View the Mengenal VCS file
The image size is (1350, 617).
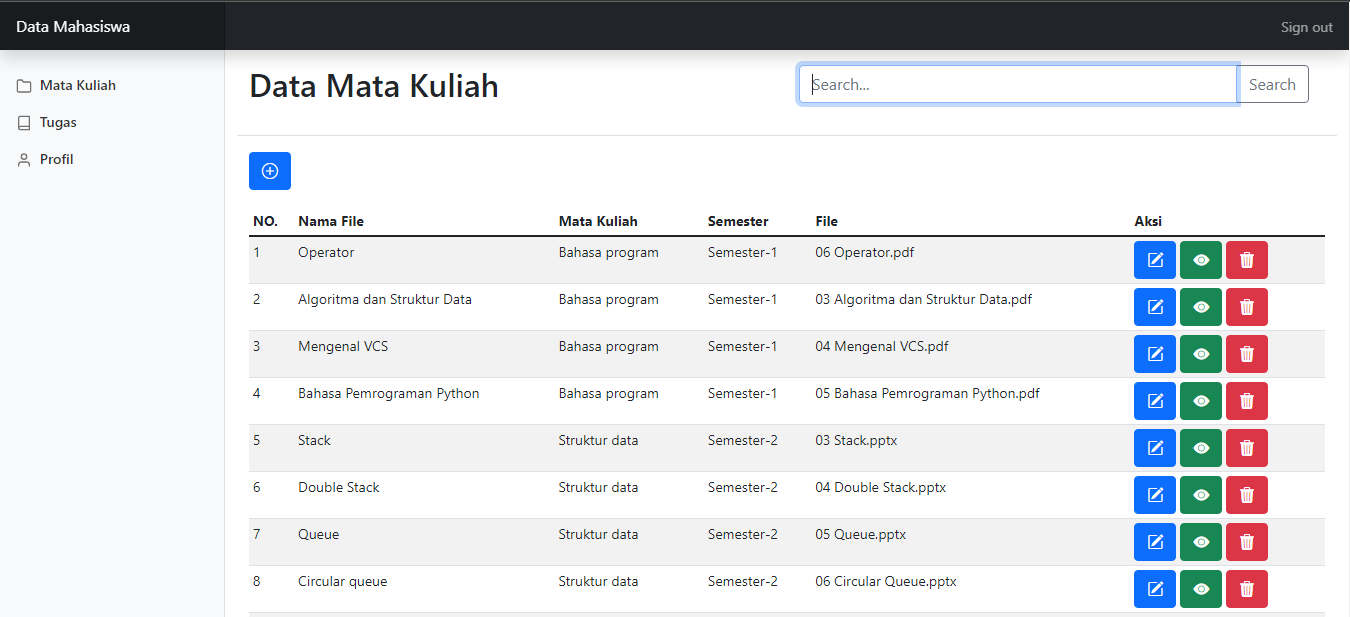coord(1201,354)
